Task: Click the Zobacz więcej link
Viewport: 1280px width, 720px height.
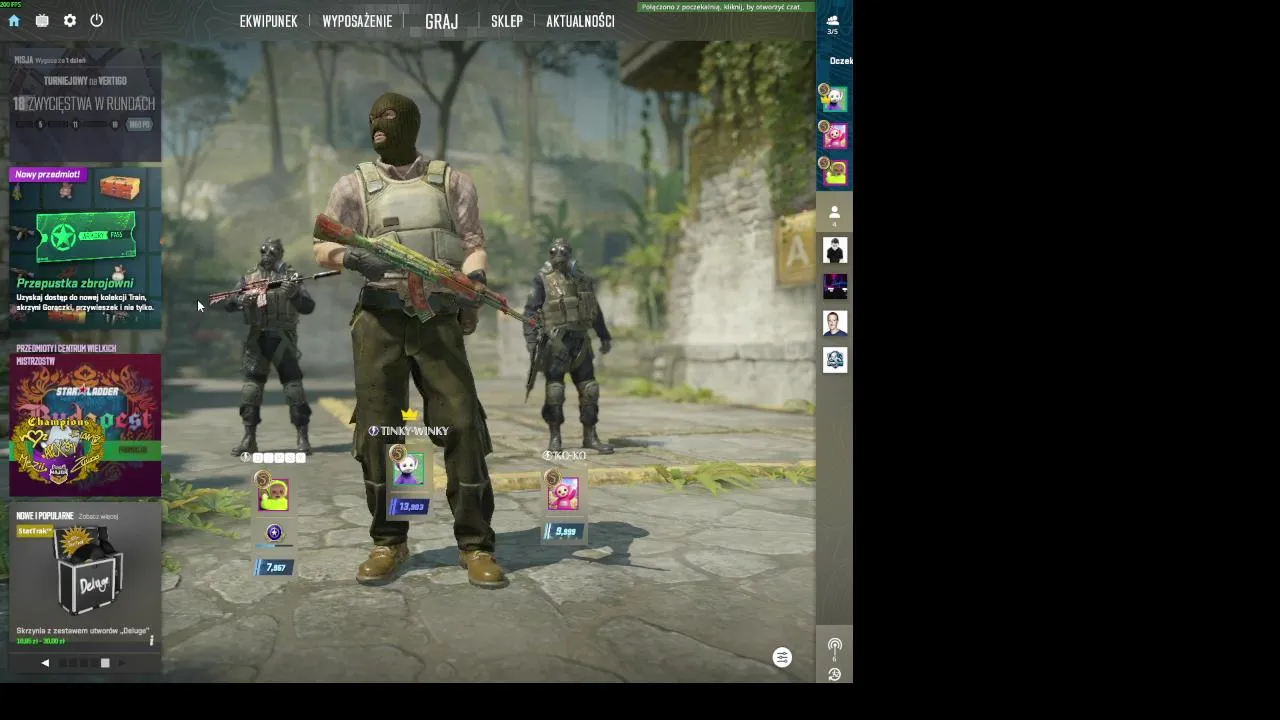Action: click(98, 516)
